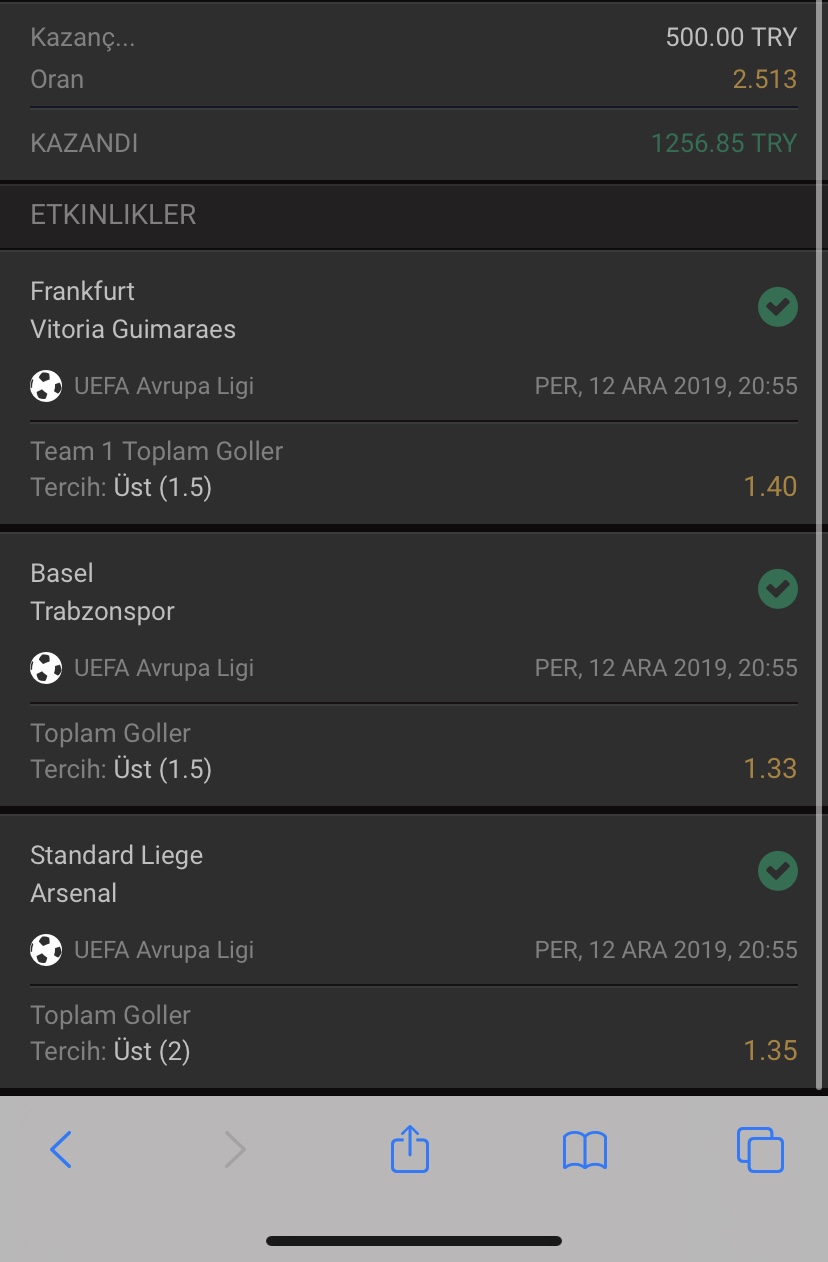
Task: Click green checkmark on Frankfurt event
Action: click(x=778, y=307)
